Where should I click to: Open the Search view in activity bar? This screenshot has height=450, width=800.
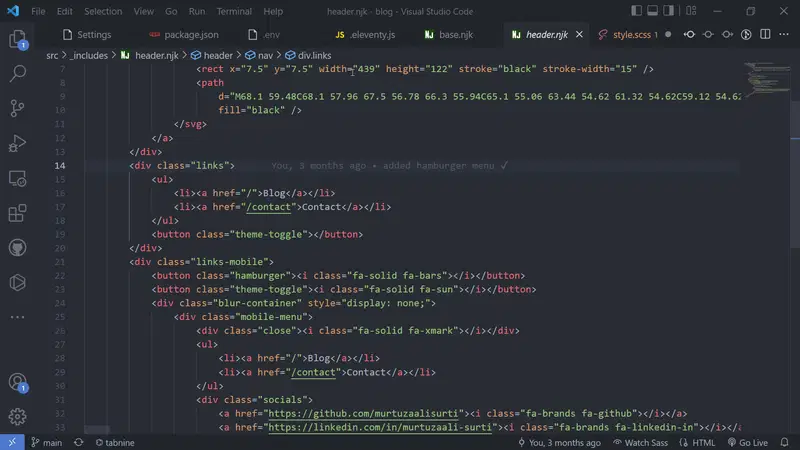(x=17, y=73)
